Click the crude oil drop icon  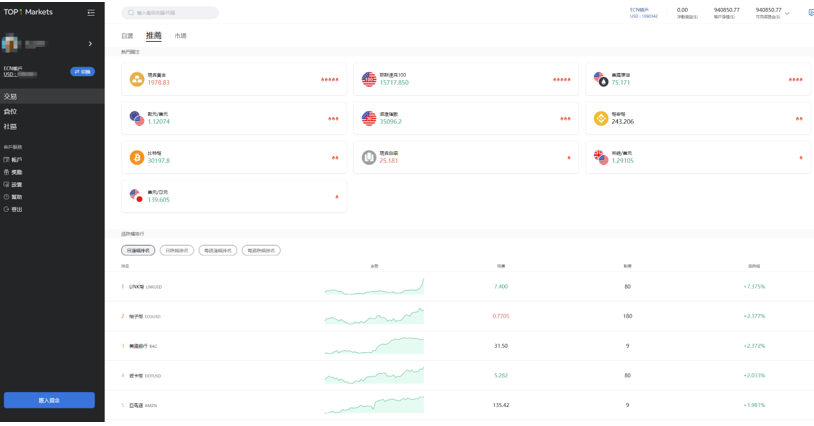[601, 79]
